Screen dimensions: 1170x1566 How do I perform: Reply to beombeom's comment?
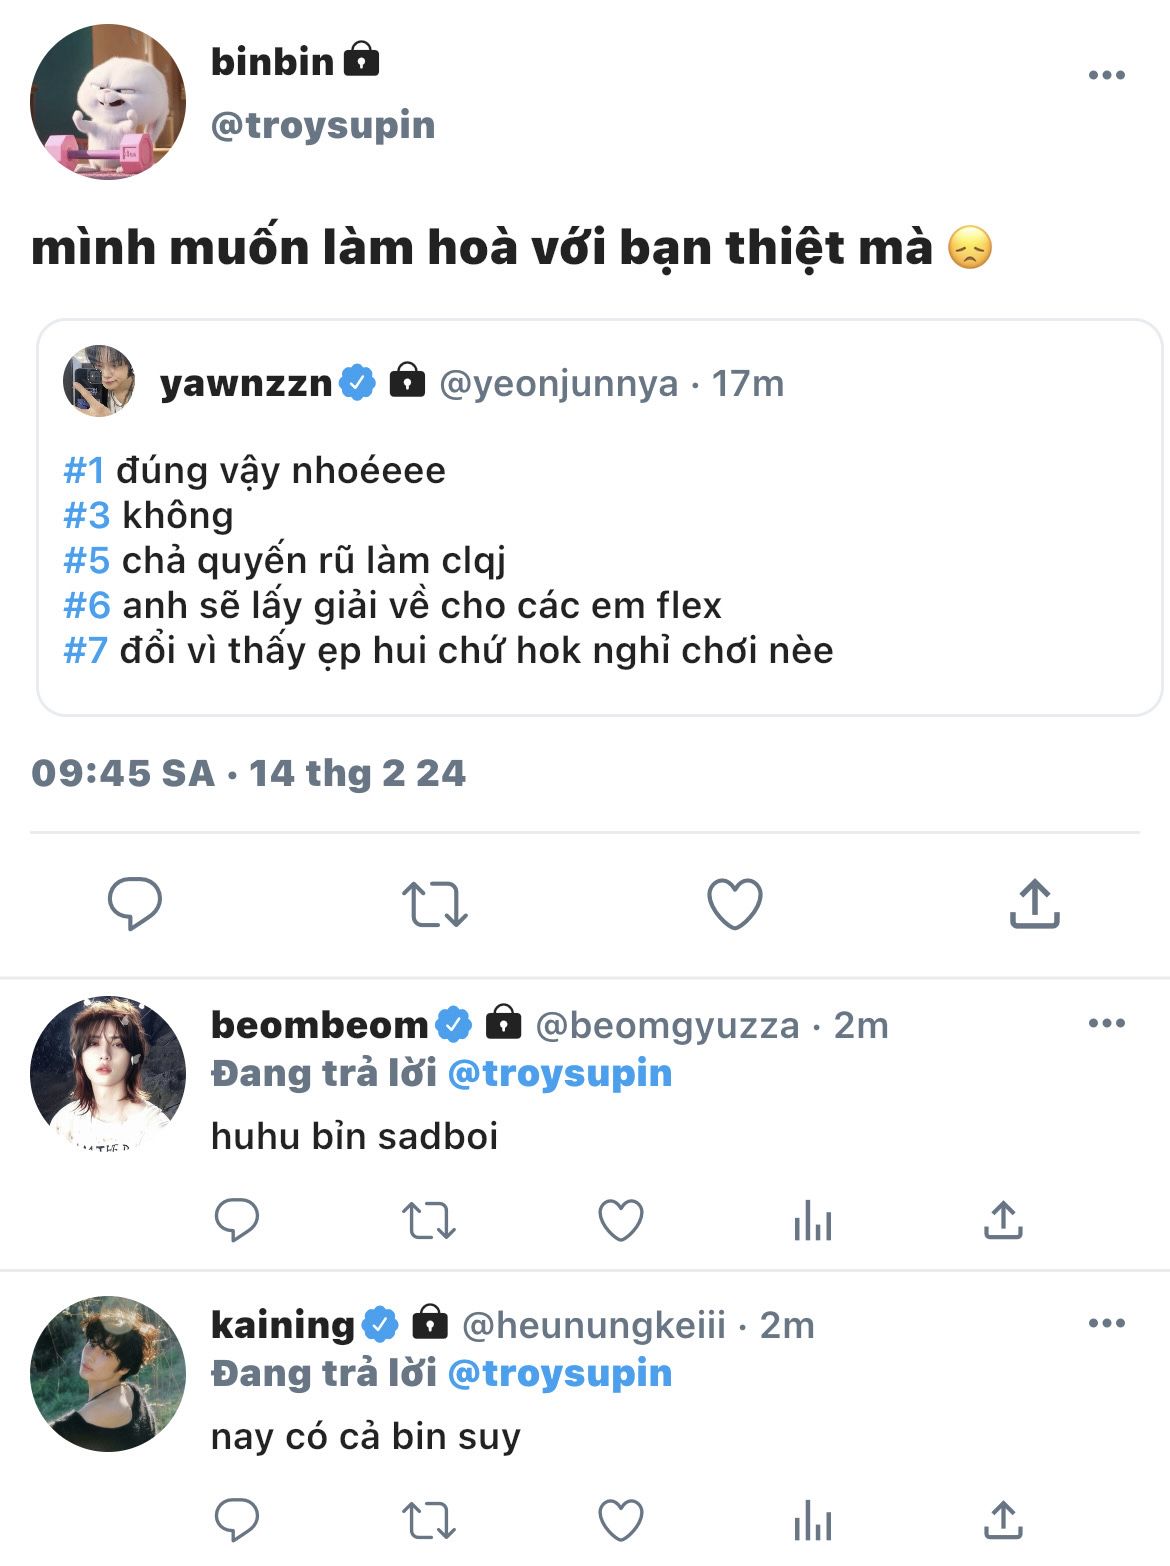[237, 1220]
